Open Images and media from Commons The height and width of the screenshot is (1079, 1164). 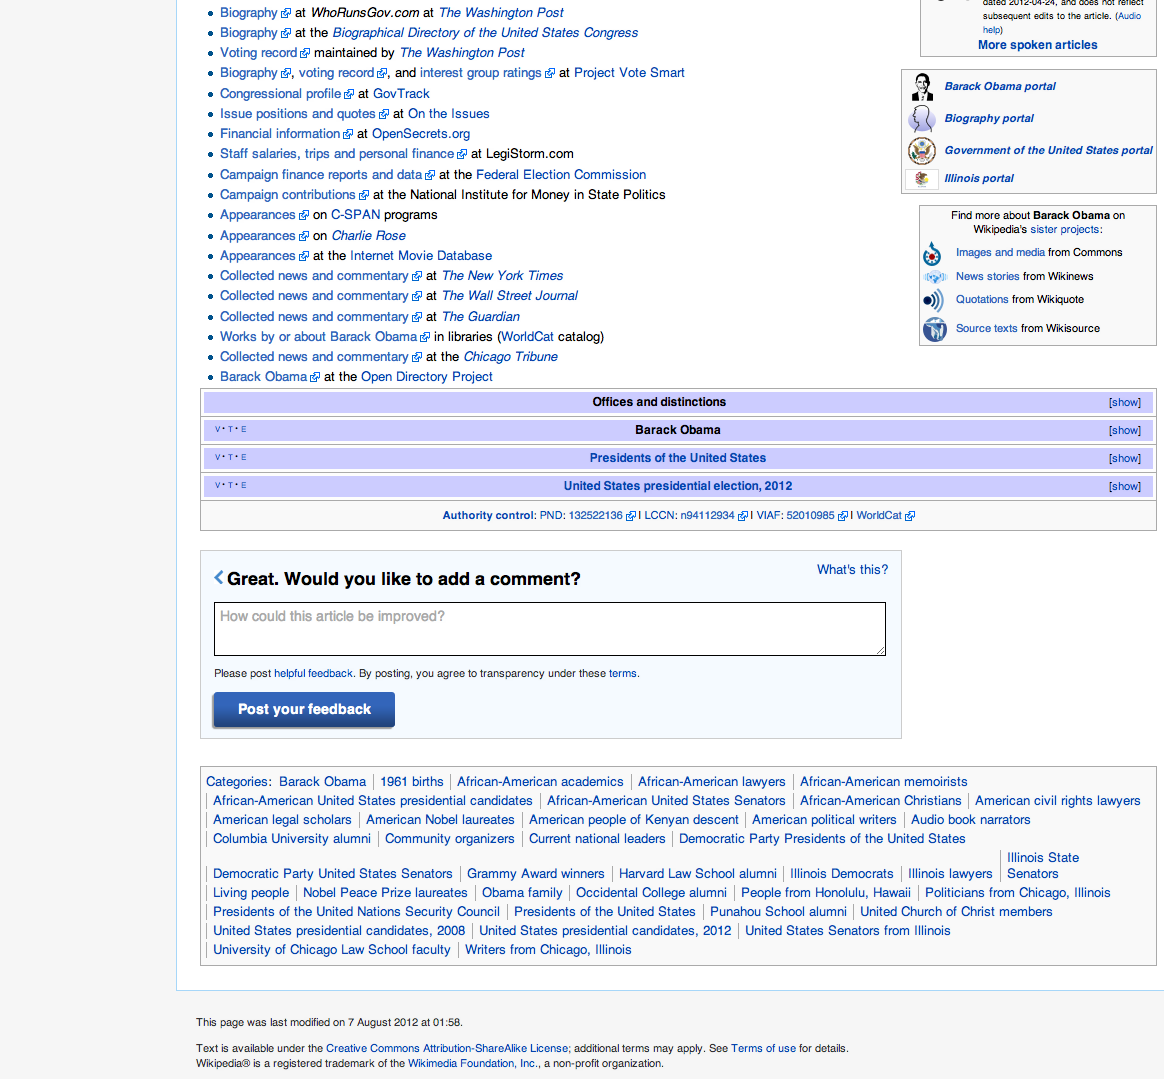tap(1000, 252)
